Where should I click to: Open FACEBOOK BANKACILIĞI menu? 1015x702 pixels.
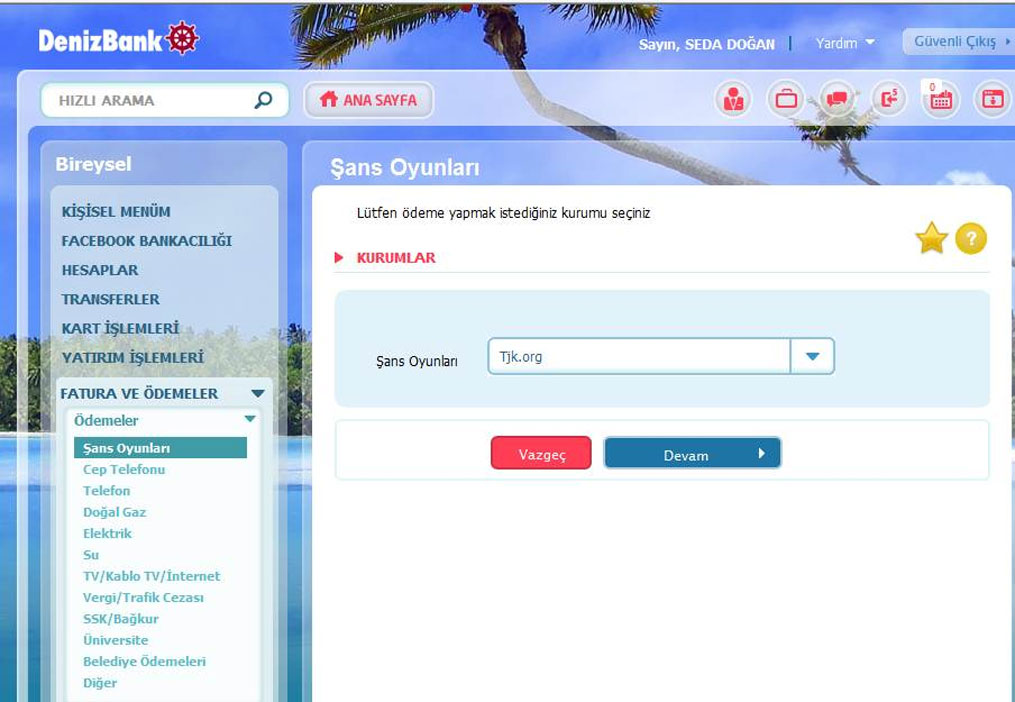coord(146,241)
